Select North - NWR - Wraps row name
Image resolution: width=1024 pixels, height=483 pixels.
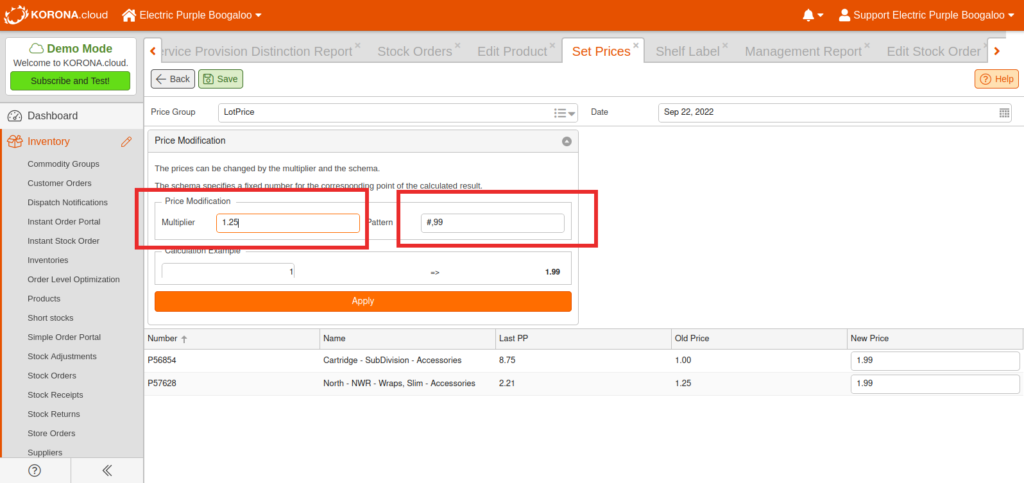(399, 383)
